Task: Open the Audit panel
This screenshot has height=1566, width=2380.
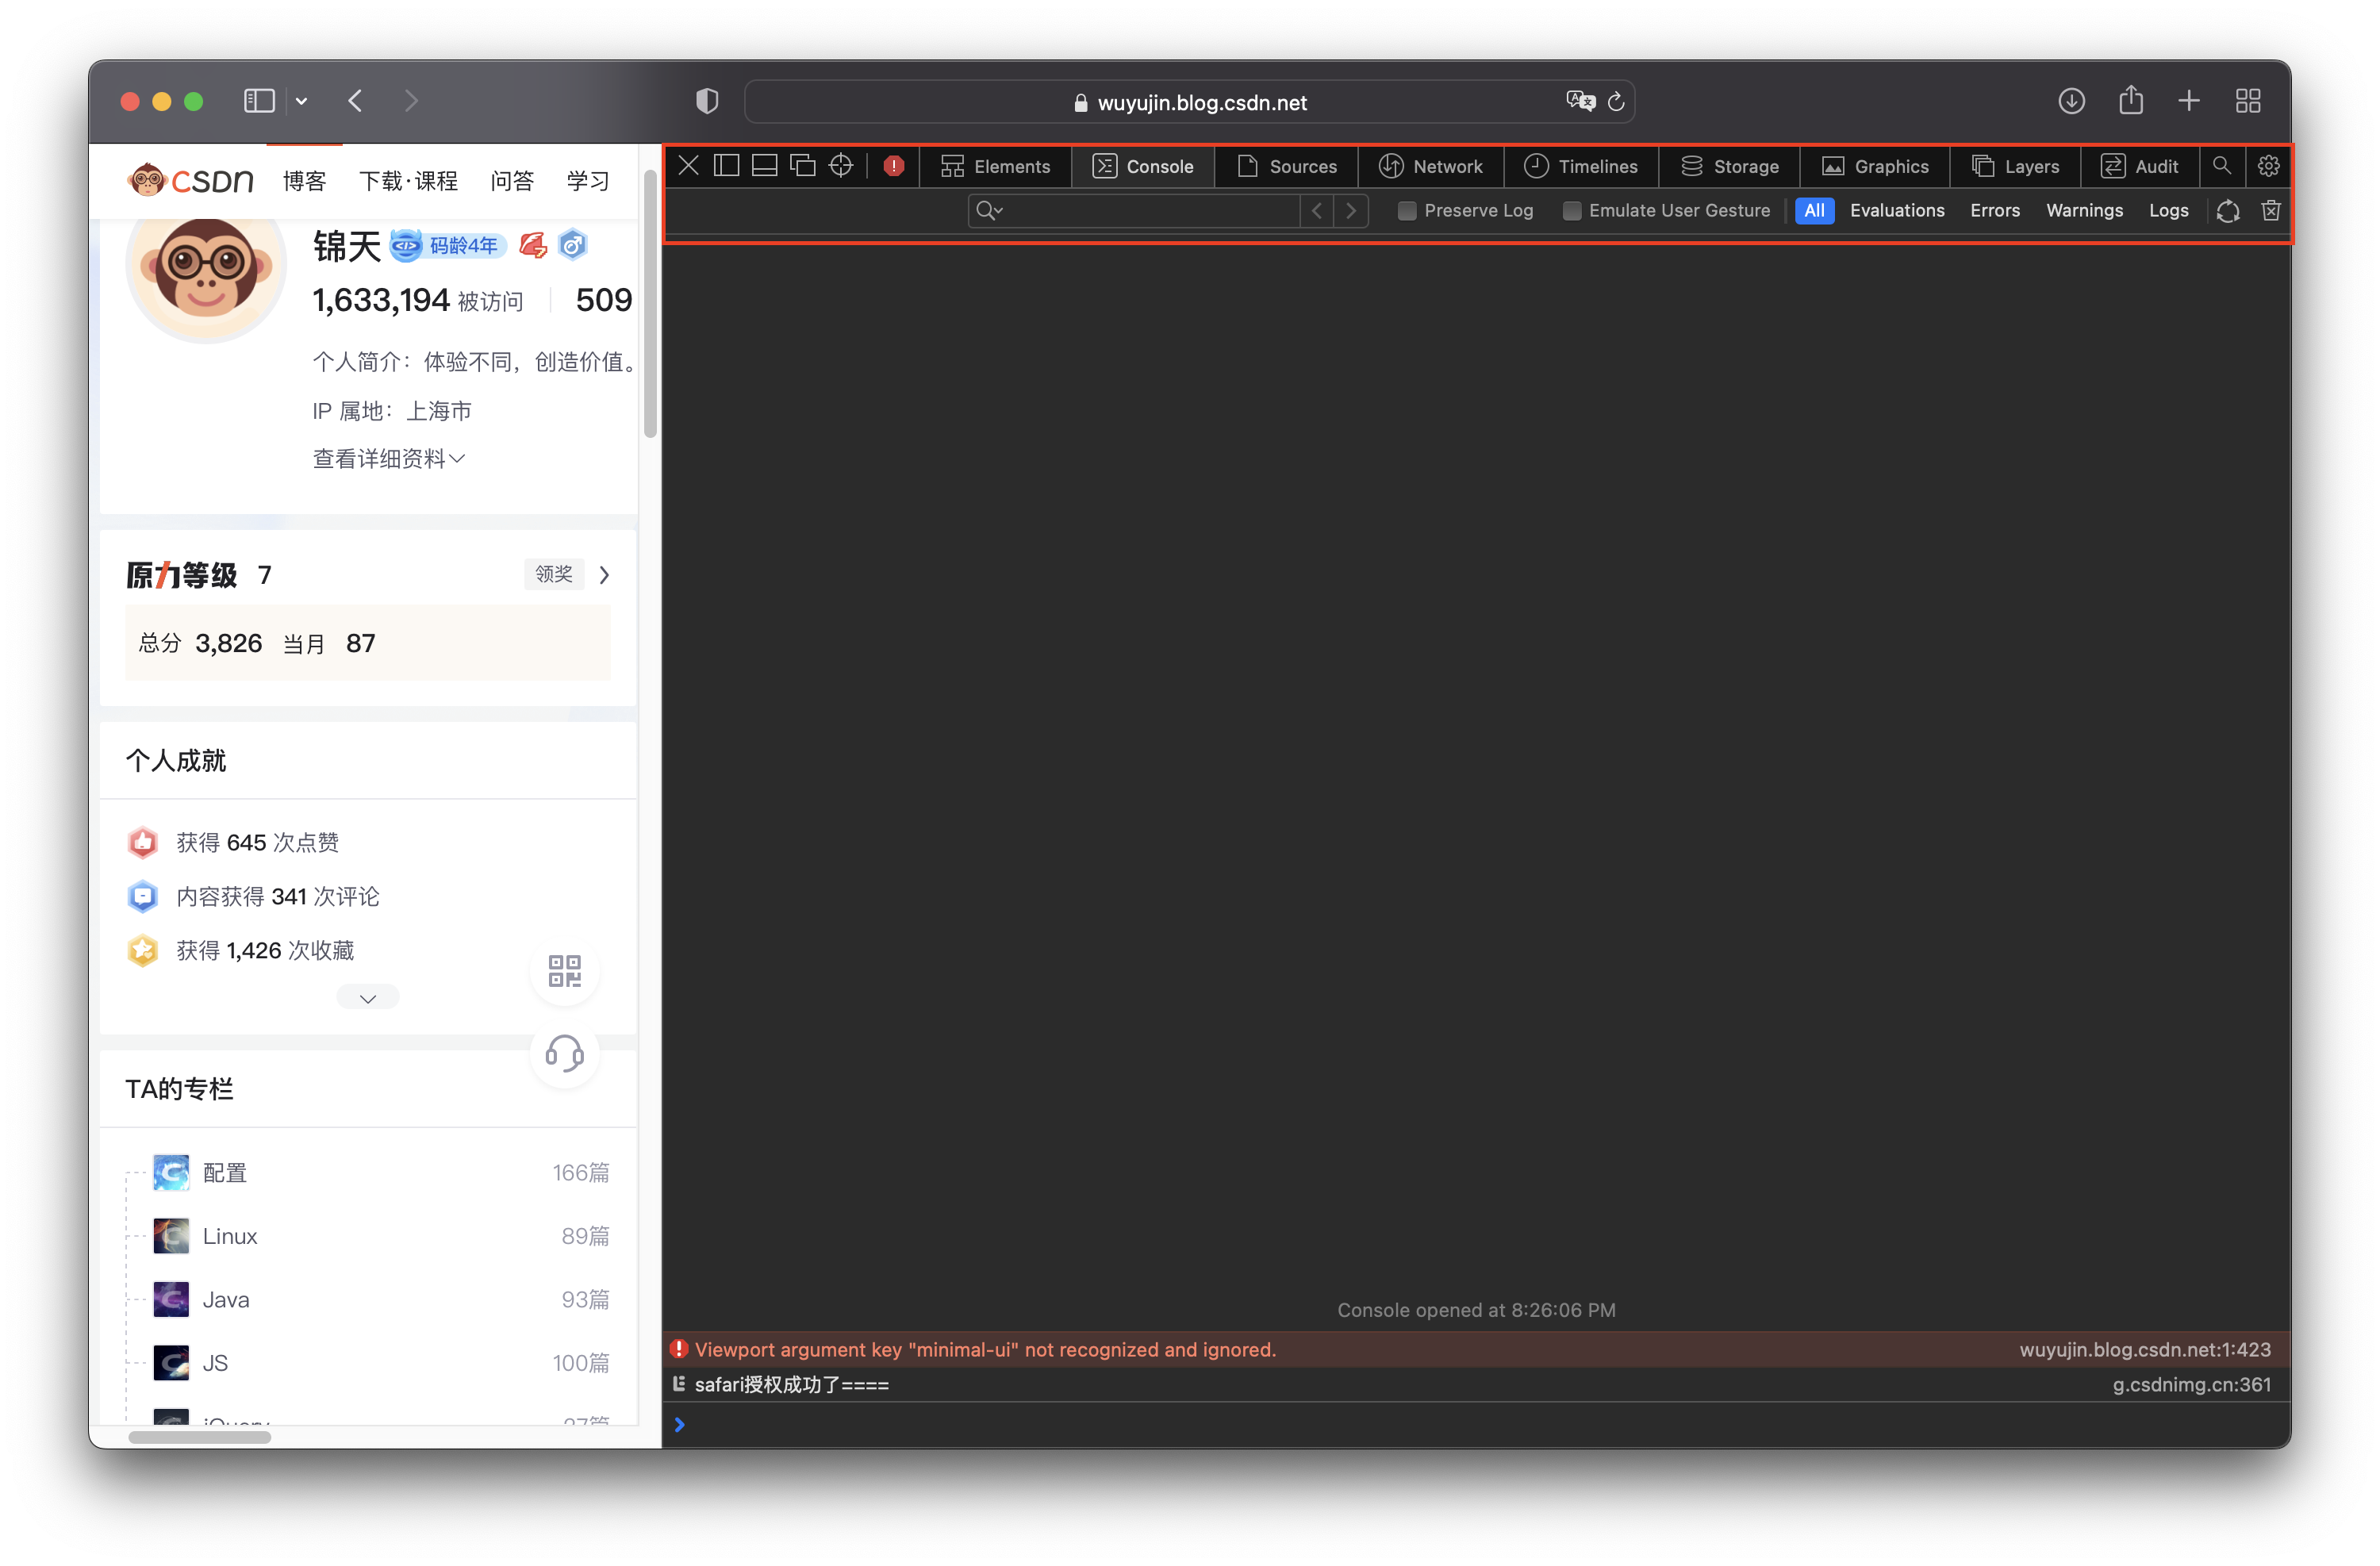Action: [2139, 164]
